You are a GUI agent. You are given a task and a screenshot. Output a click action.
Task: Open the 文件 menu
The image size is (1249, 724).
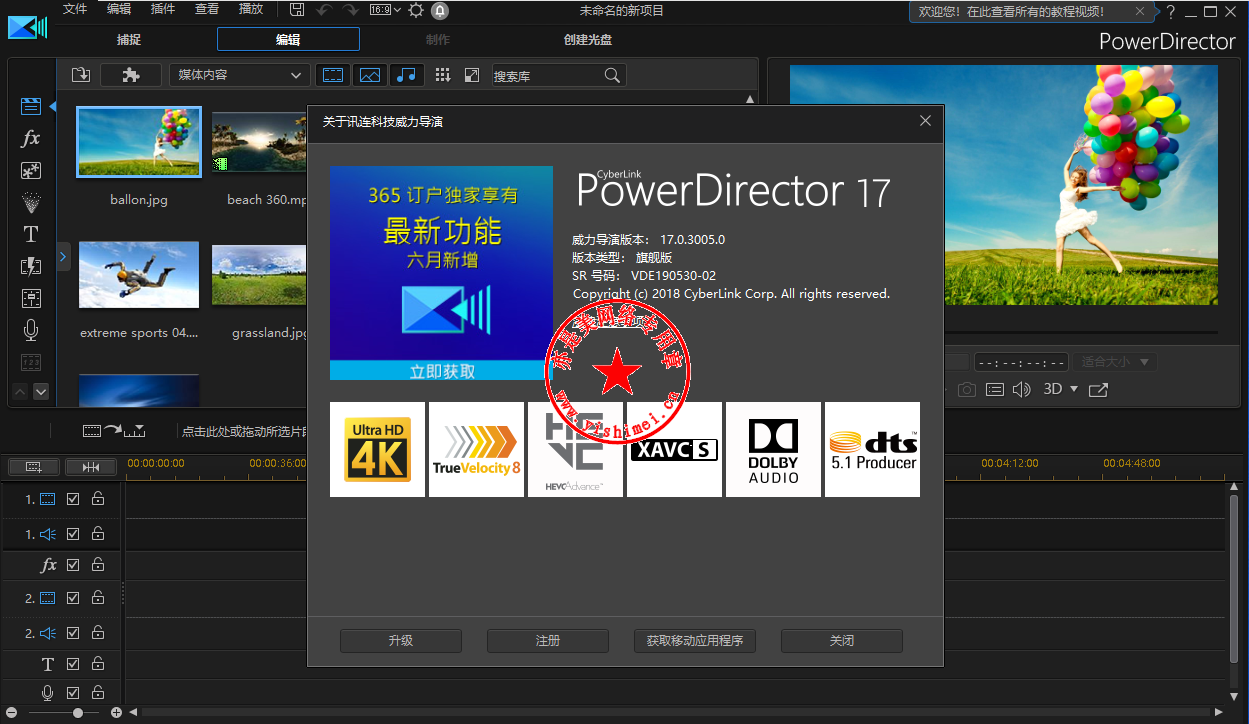pos(75,9)
